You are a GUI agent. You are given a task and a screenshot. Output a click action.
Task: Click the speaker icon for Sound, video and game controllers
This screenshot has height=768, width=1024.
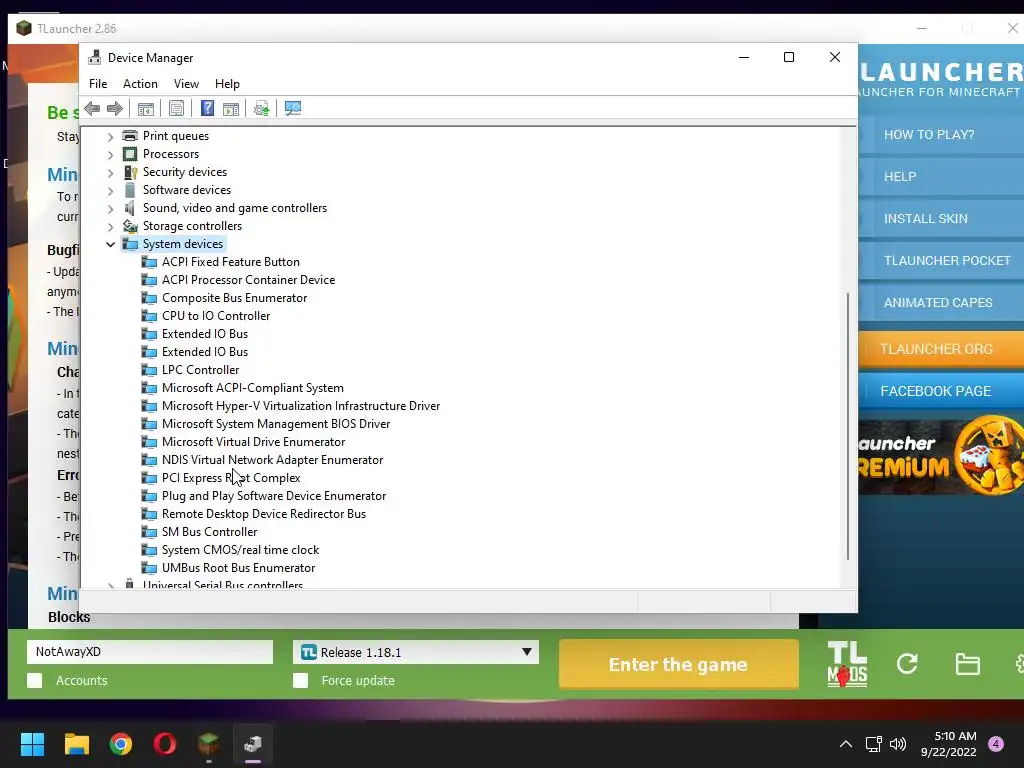pos(131,208)
